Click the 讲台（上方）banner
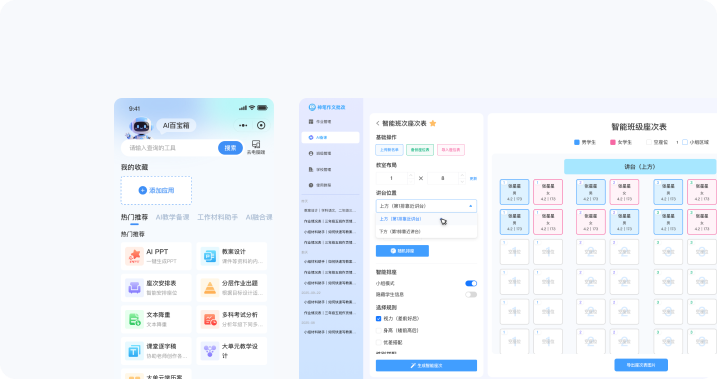This screenshot has height=379, width=717. pos(640,167)
